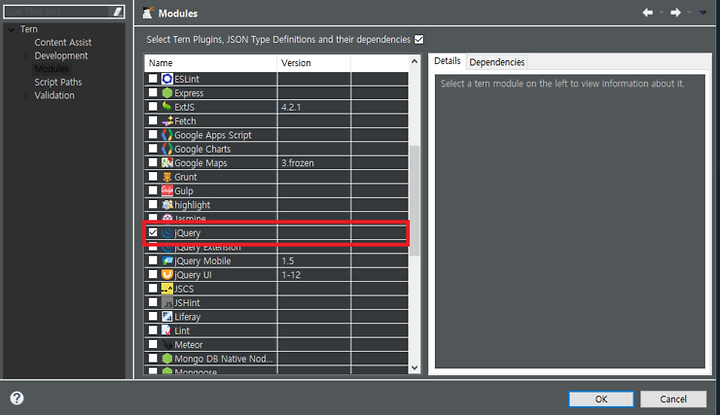Click the Liferay module icon

point(167,316)
